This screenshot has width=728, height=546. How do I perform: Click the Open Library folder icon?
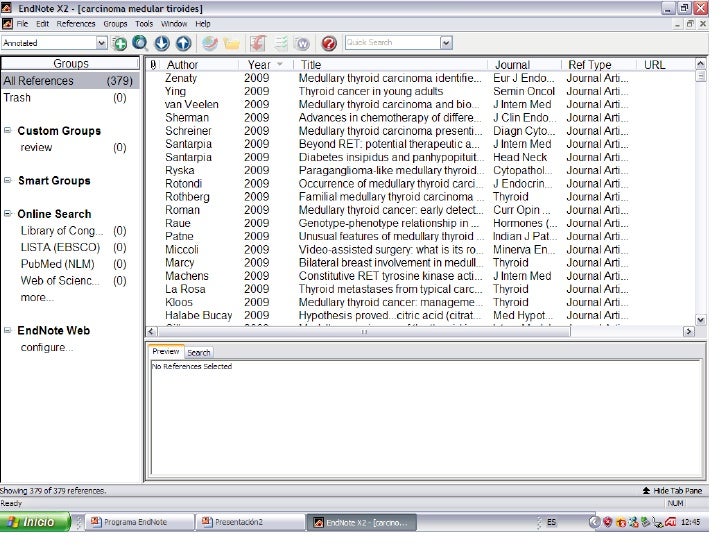[232, 43]
